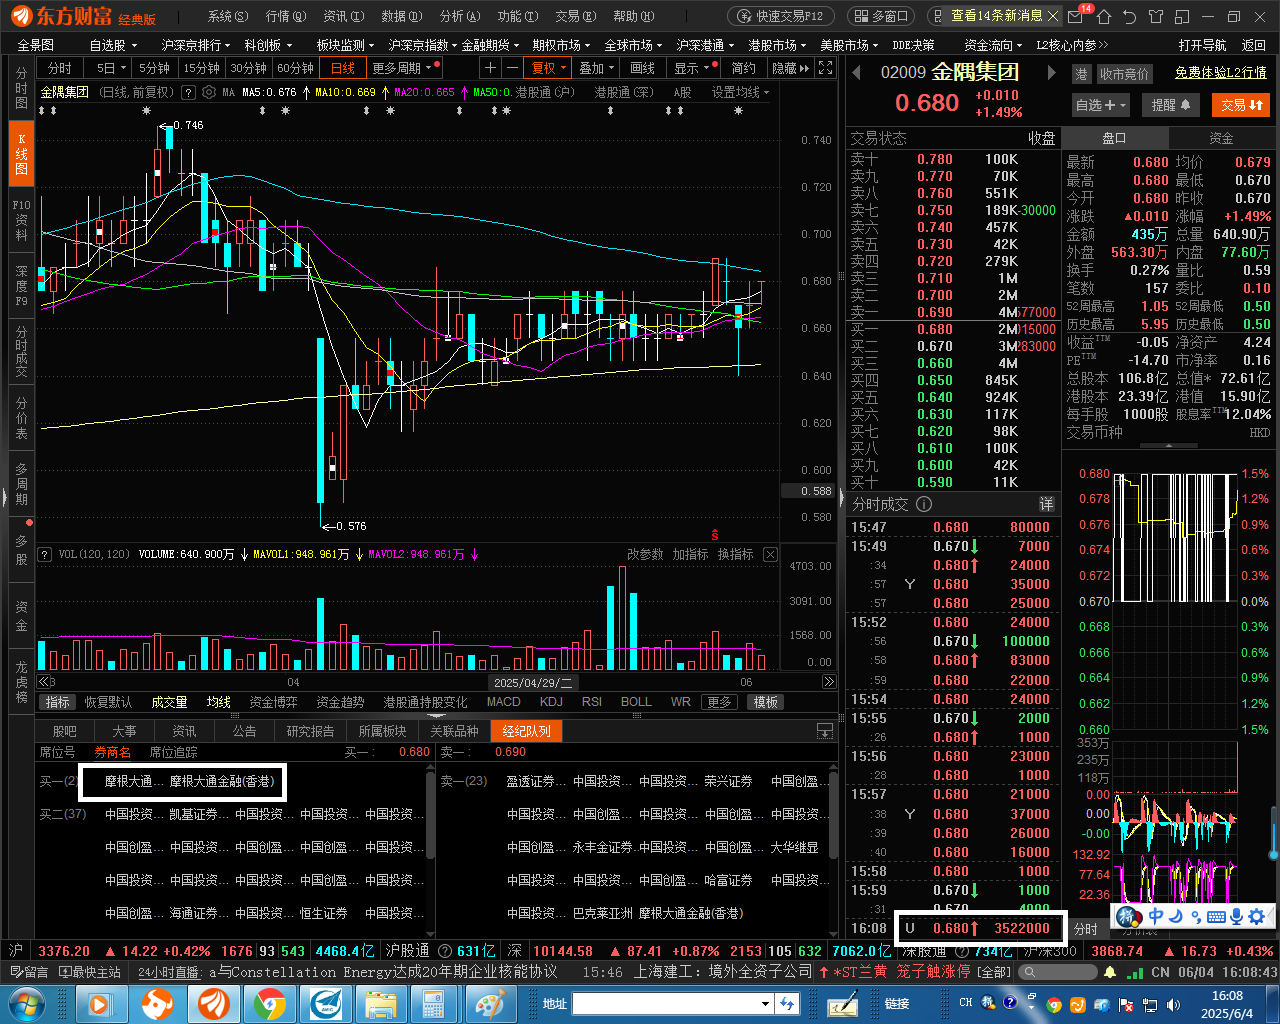
Task: Open the 交易 menu in menu bar
Action: click(575, 16)
